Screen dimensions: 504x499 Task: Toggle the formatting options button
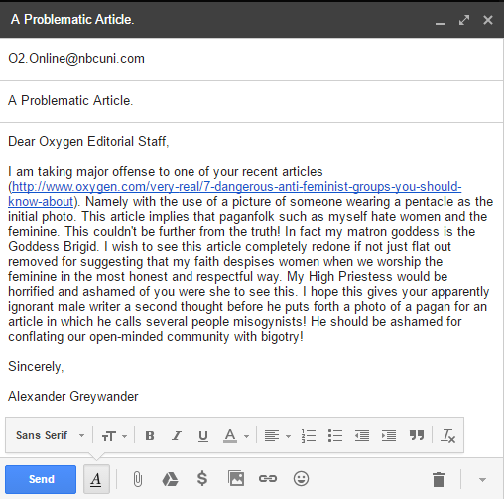click(x=96, y=479)
